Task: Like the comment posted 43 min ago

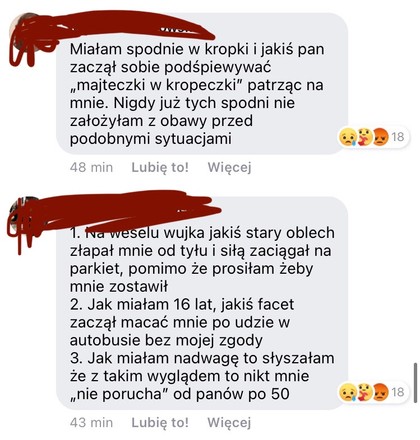Action: [160, 423]
